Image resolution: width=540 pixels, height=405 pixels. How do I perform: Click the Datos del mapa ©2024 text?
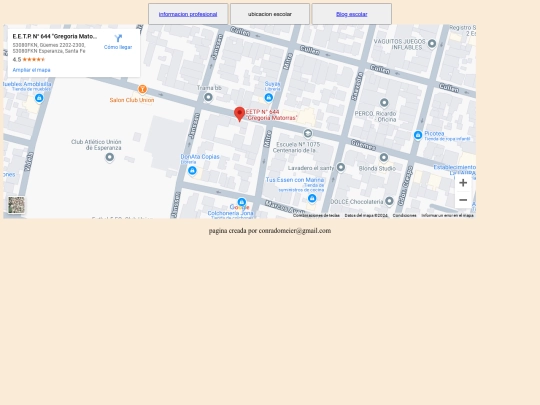click(366, 216)
